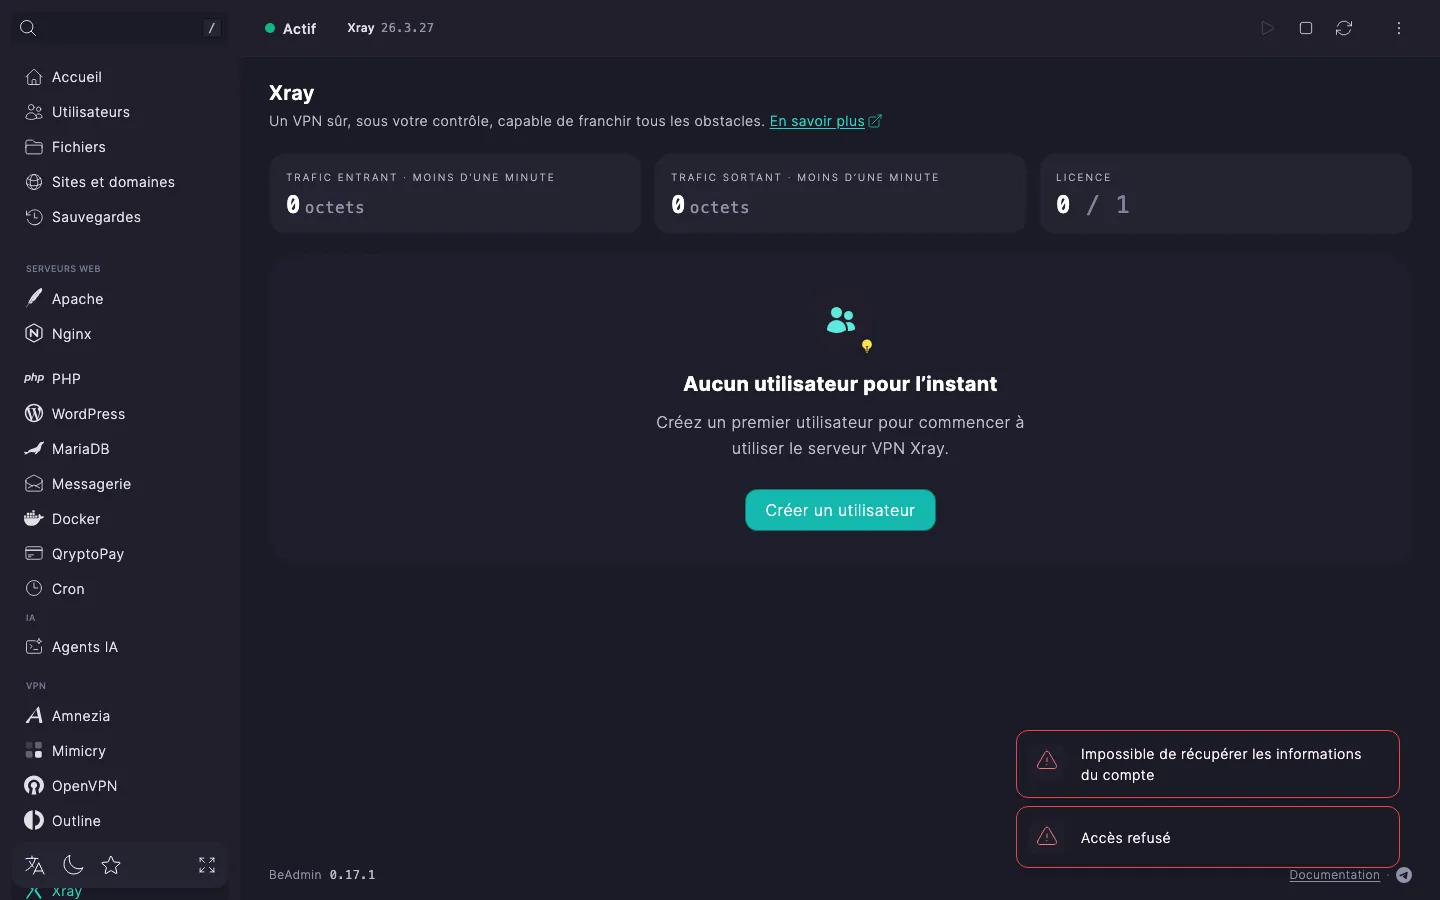Click the Apache feather icon
The height and width of the screenshot is (900, 1440).
tap(34, 298)
